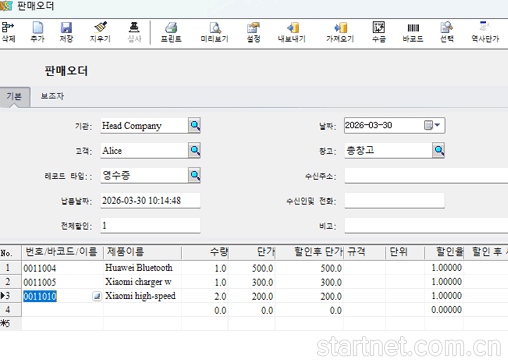The width and height of the screenshot is (508, 361).
Task: Click small lookup button in row 0011010
Action: (97, 296)
